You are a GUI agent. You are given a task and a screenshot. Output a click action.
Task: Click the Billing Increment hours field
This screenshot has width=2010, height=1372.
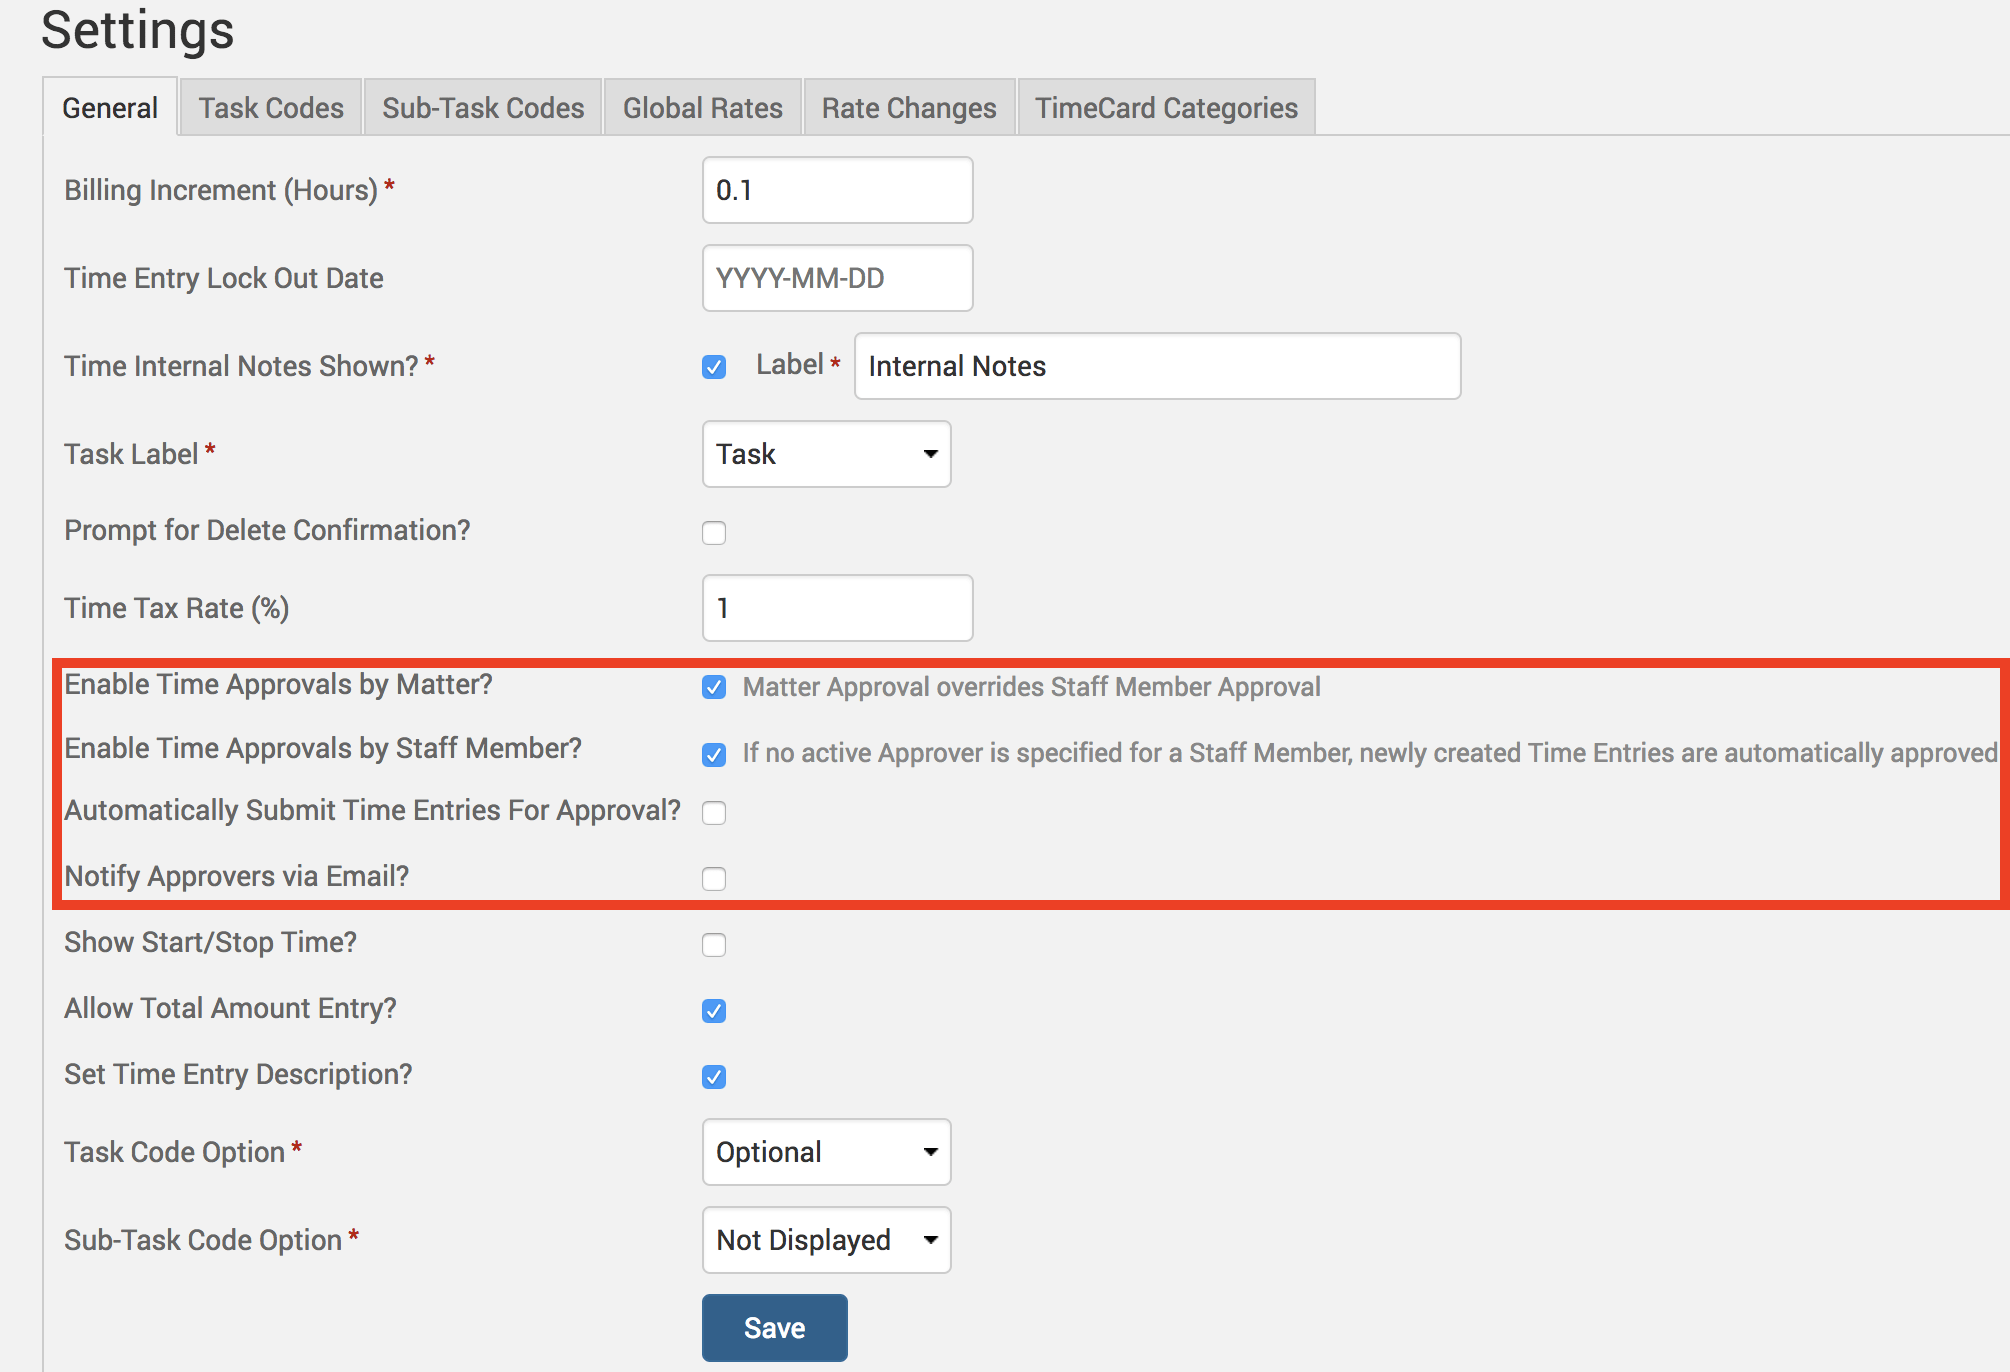pos(837,190)
